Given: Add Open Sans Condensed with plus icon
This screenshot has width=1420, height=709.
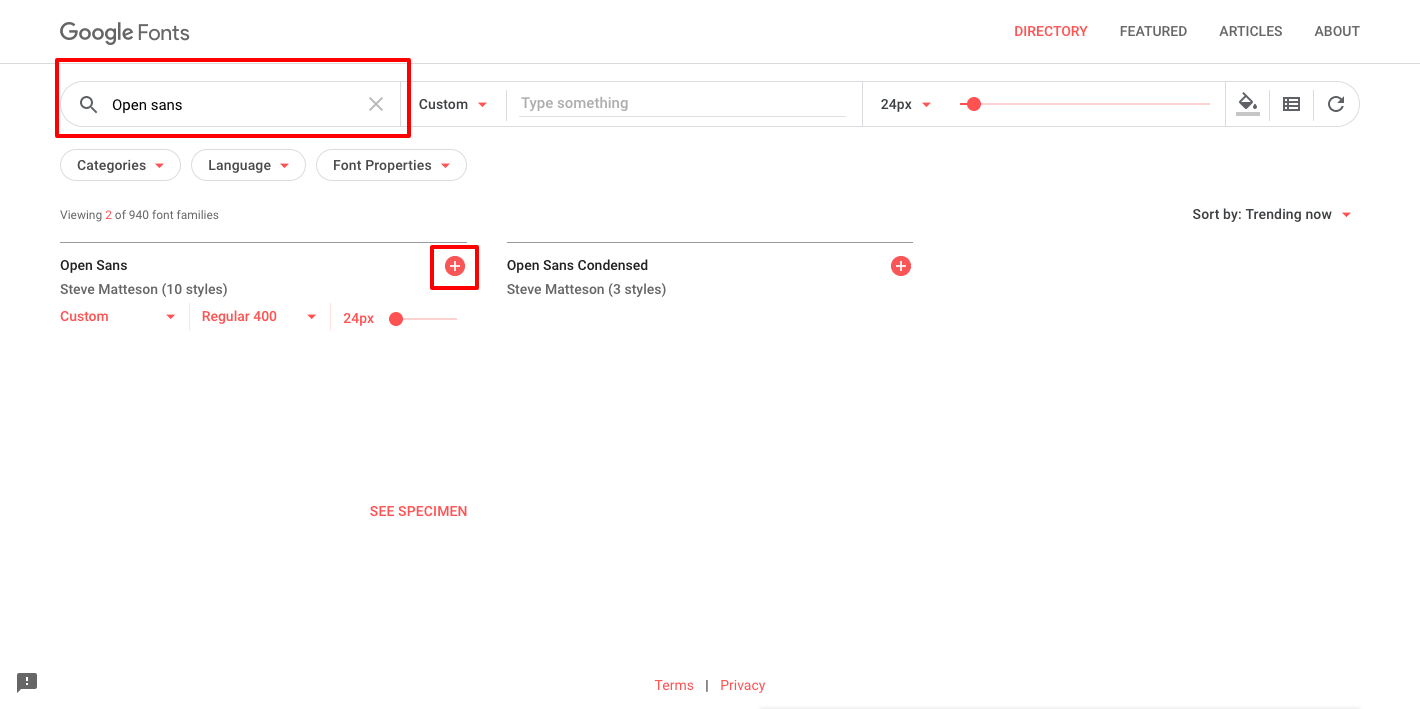Looking at the screenshot, I should point(901,266).
